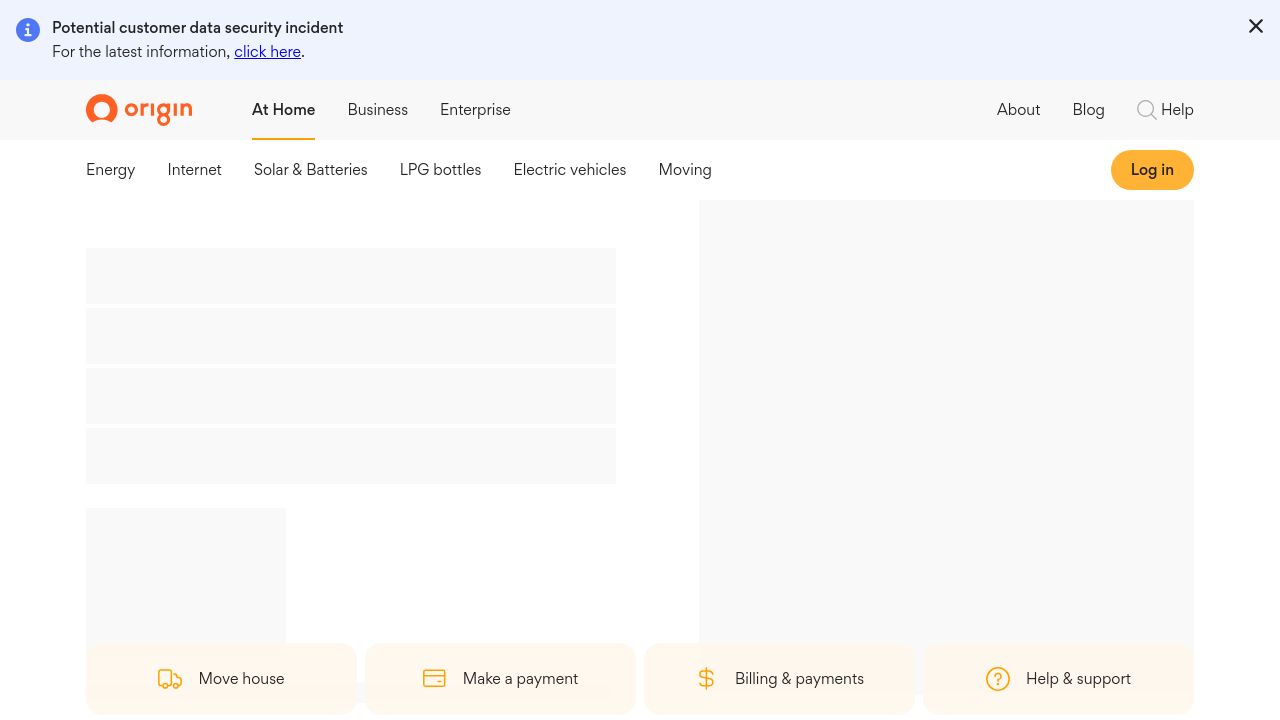The image size is (1280, 720).
Task: Open the LPG bottles menu
Action: pos(440,170)
